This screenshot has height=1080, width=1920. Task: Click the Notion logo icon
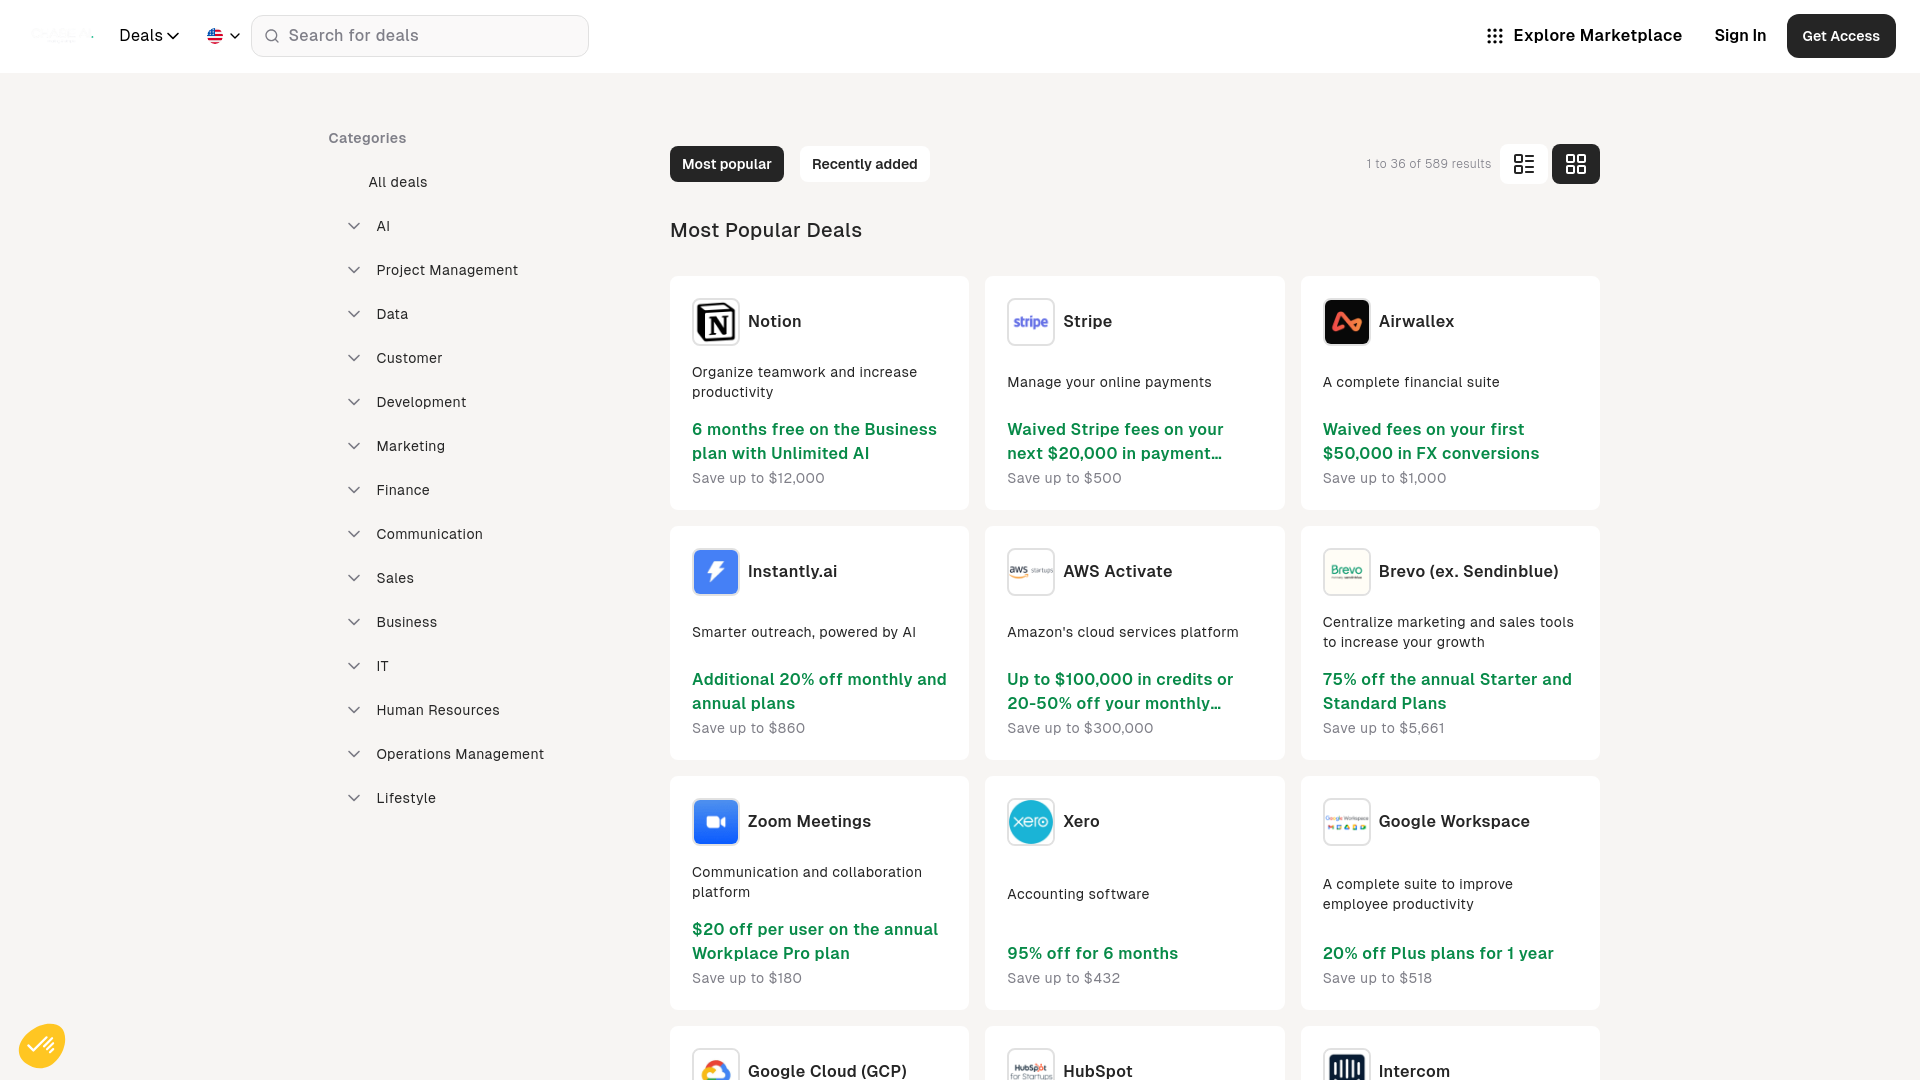pos(716,322)
